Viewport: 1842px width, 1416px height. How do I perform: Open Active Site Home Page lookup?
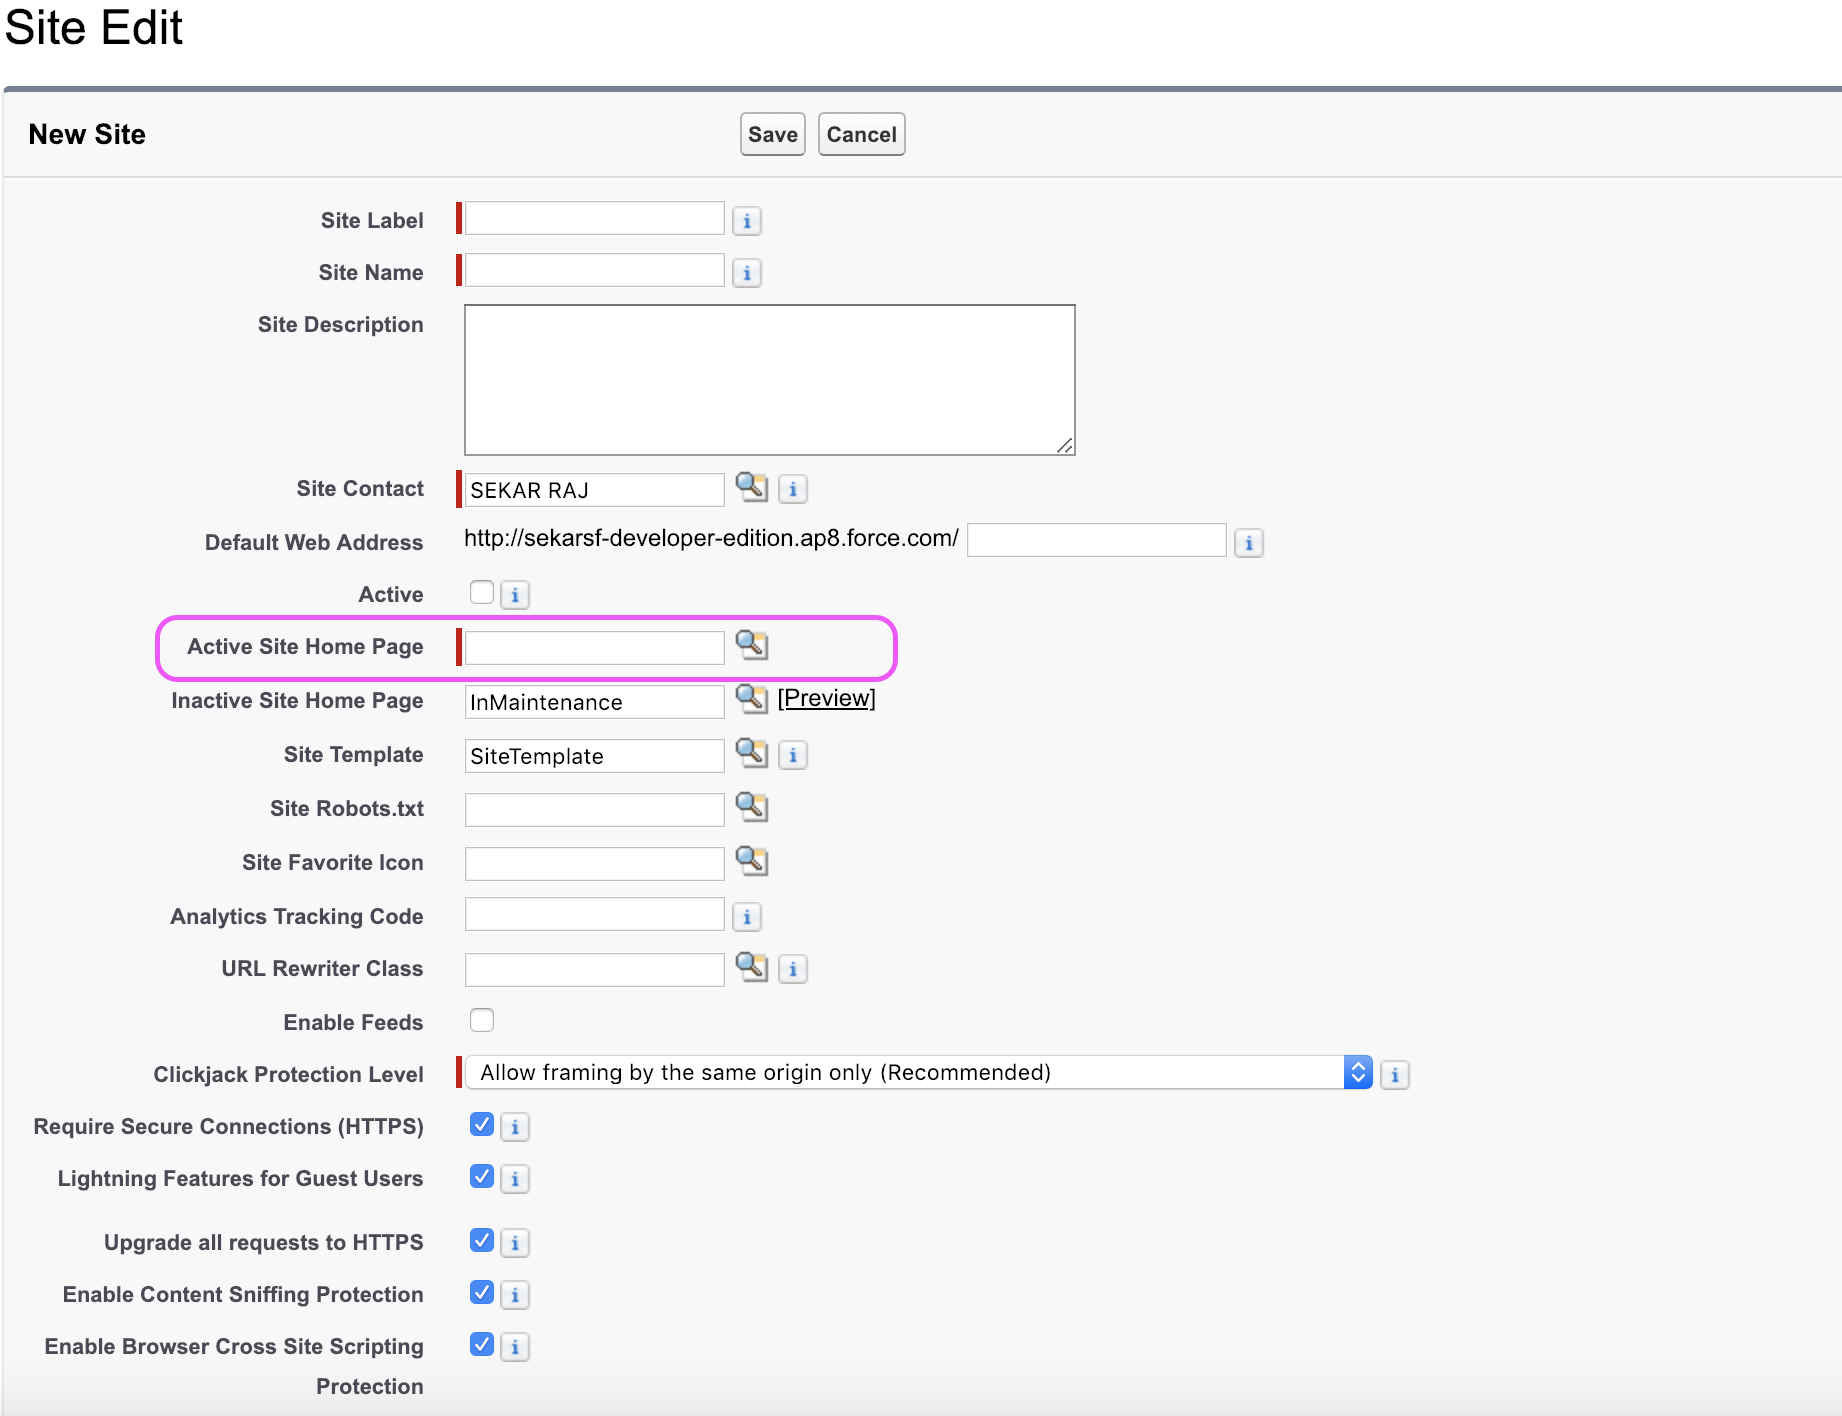click(x=751, y=645)
